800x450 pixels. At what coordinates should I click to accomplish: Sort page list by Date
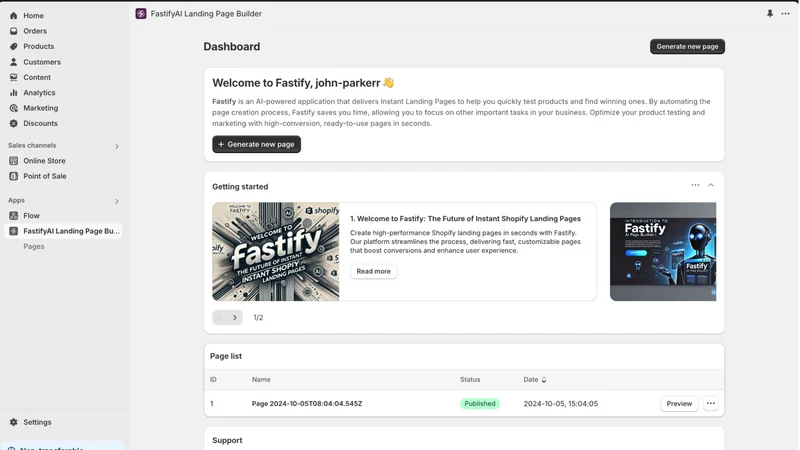[x=535, y=380]
